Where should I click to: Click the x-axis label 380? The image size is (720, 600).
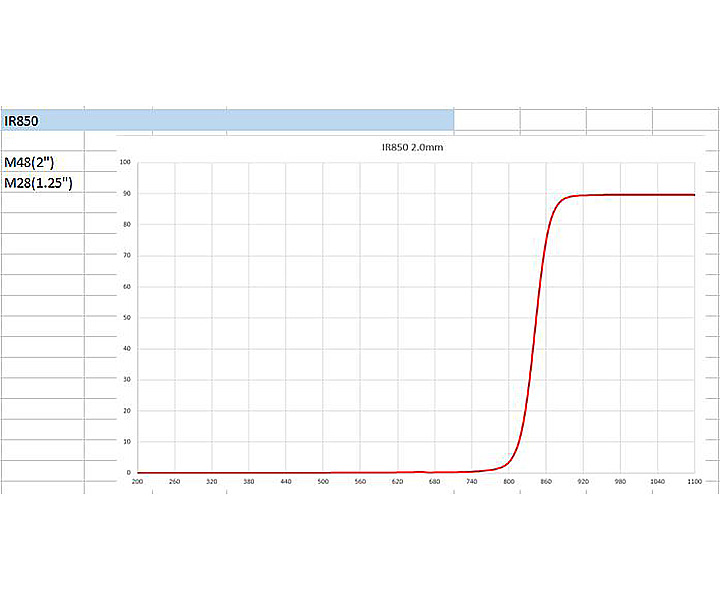pyautogui.click(x=249, y=483)
